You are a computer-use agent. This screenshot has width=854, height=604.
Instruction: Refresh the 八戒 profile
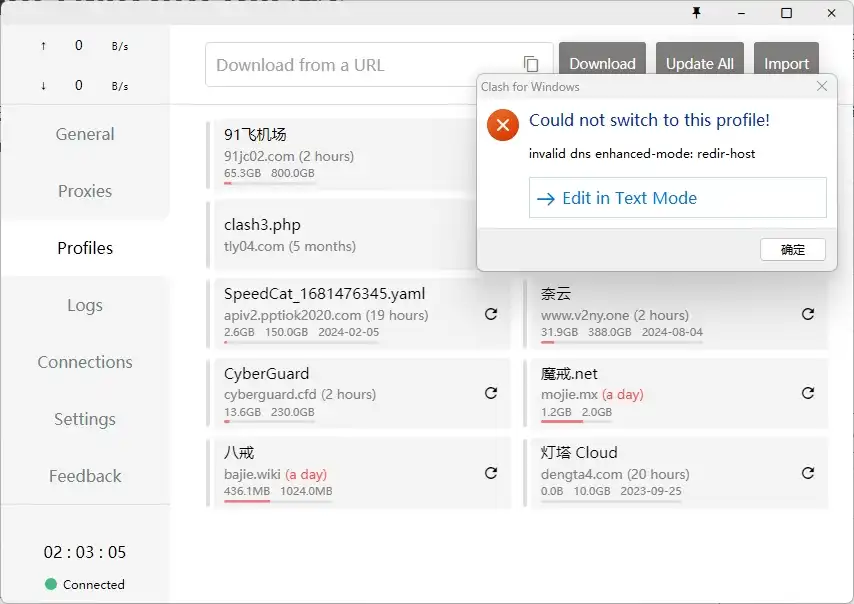pos(491,473)
